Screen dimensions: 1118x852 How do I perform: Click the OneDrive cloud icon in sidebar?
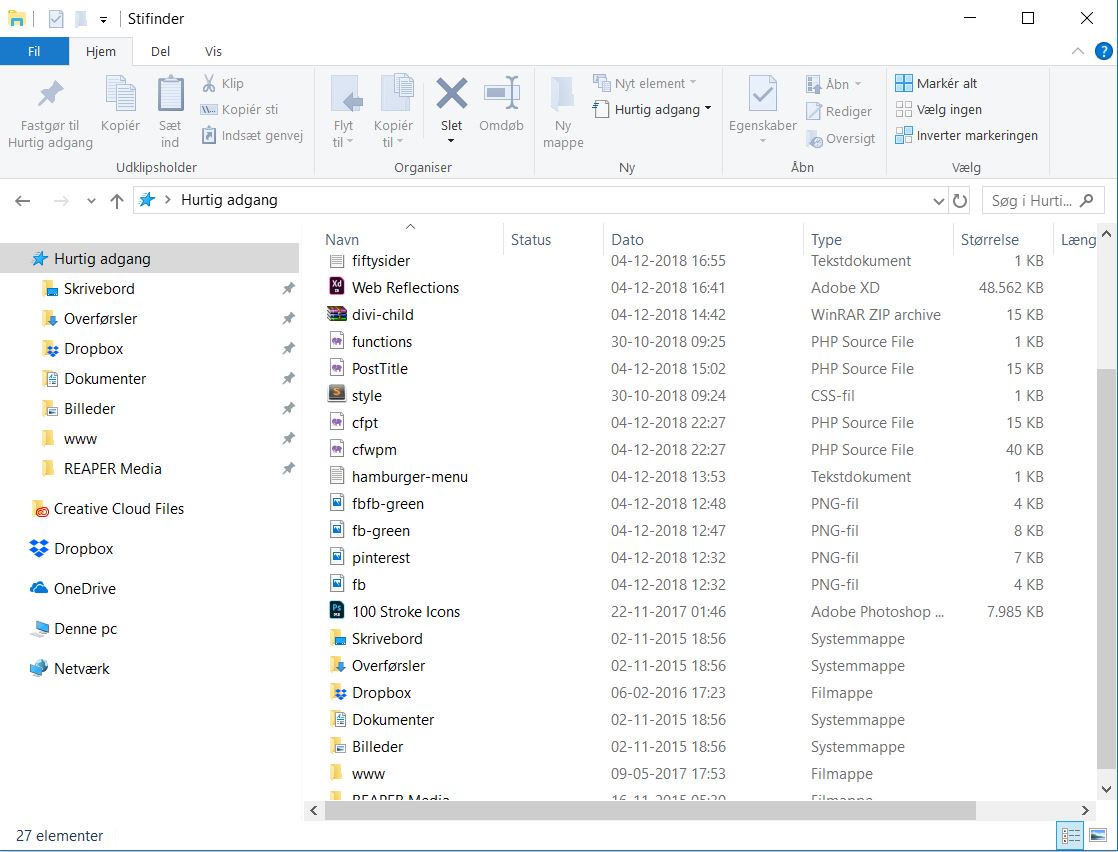click(39, 588)
